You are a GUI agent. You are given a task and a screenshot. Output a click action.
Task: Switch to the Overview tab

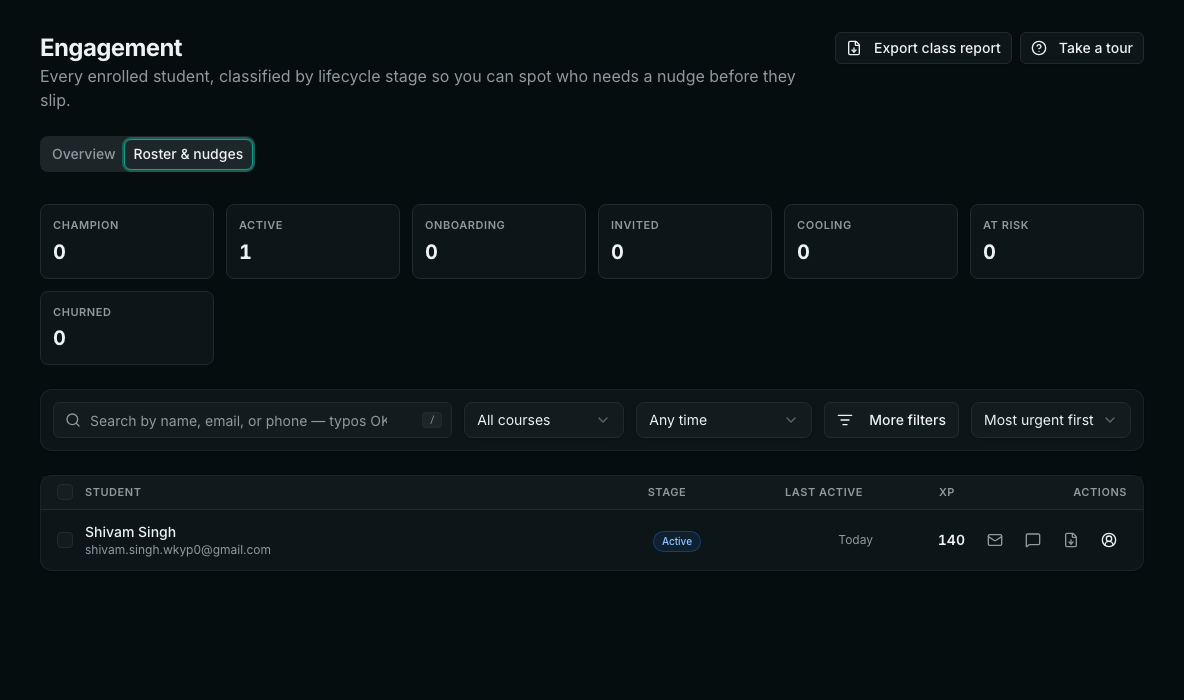83,154
